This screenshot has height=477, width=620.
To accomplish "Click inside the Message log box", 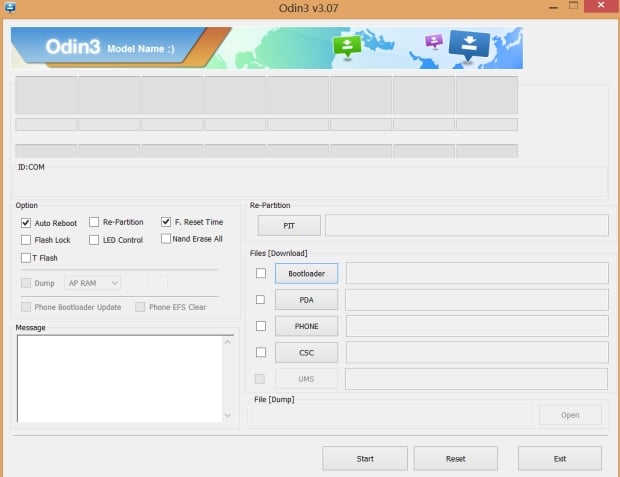I will 119,379.
